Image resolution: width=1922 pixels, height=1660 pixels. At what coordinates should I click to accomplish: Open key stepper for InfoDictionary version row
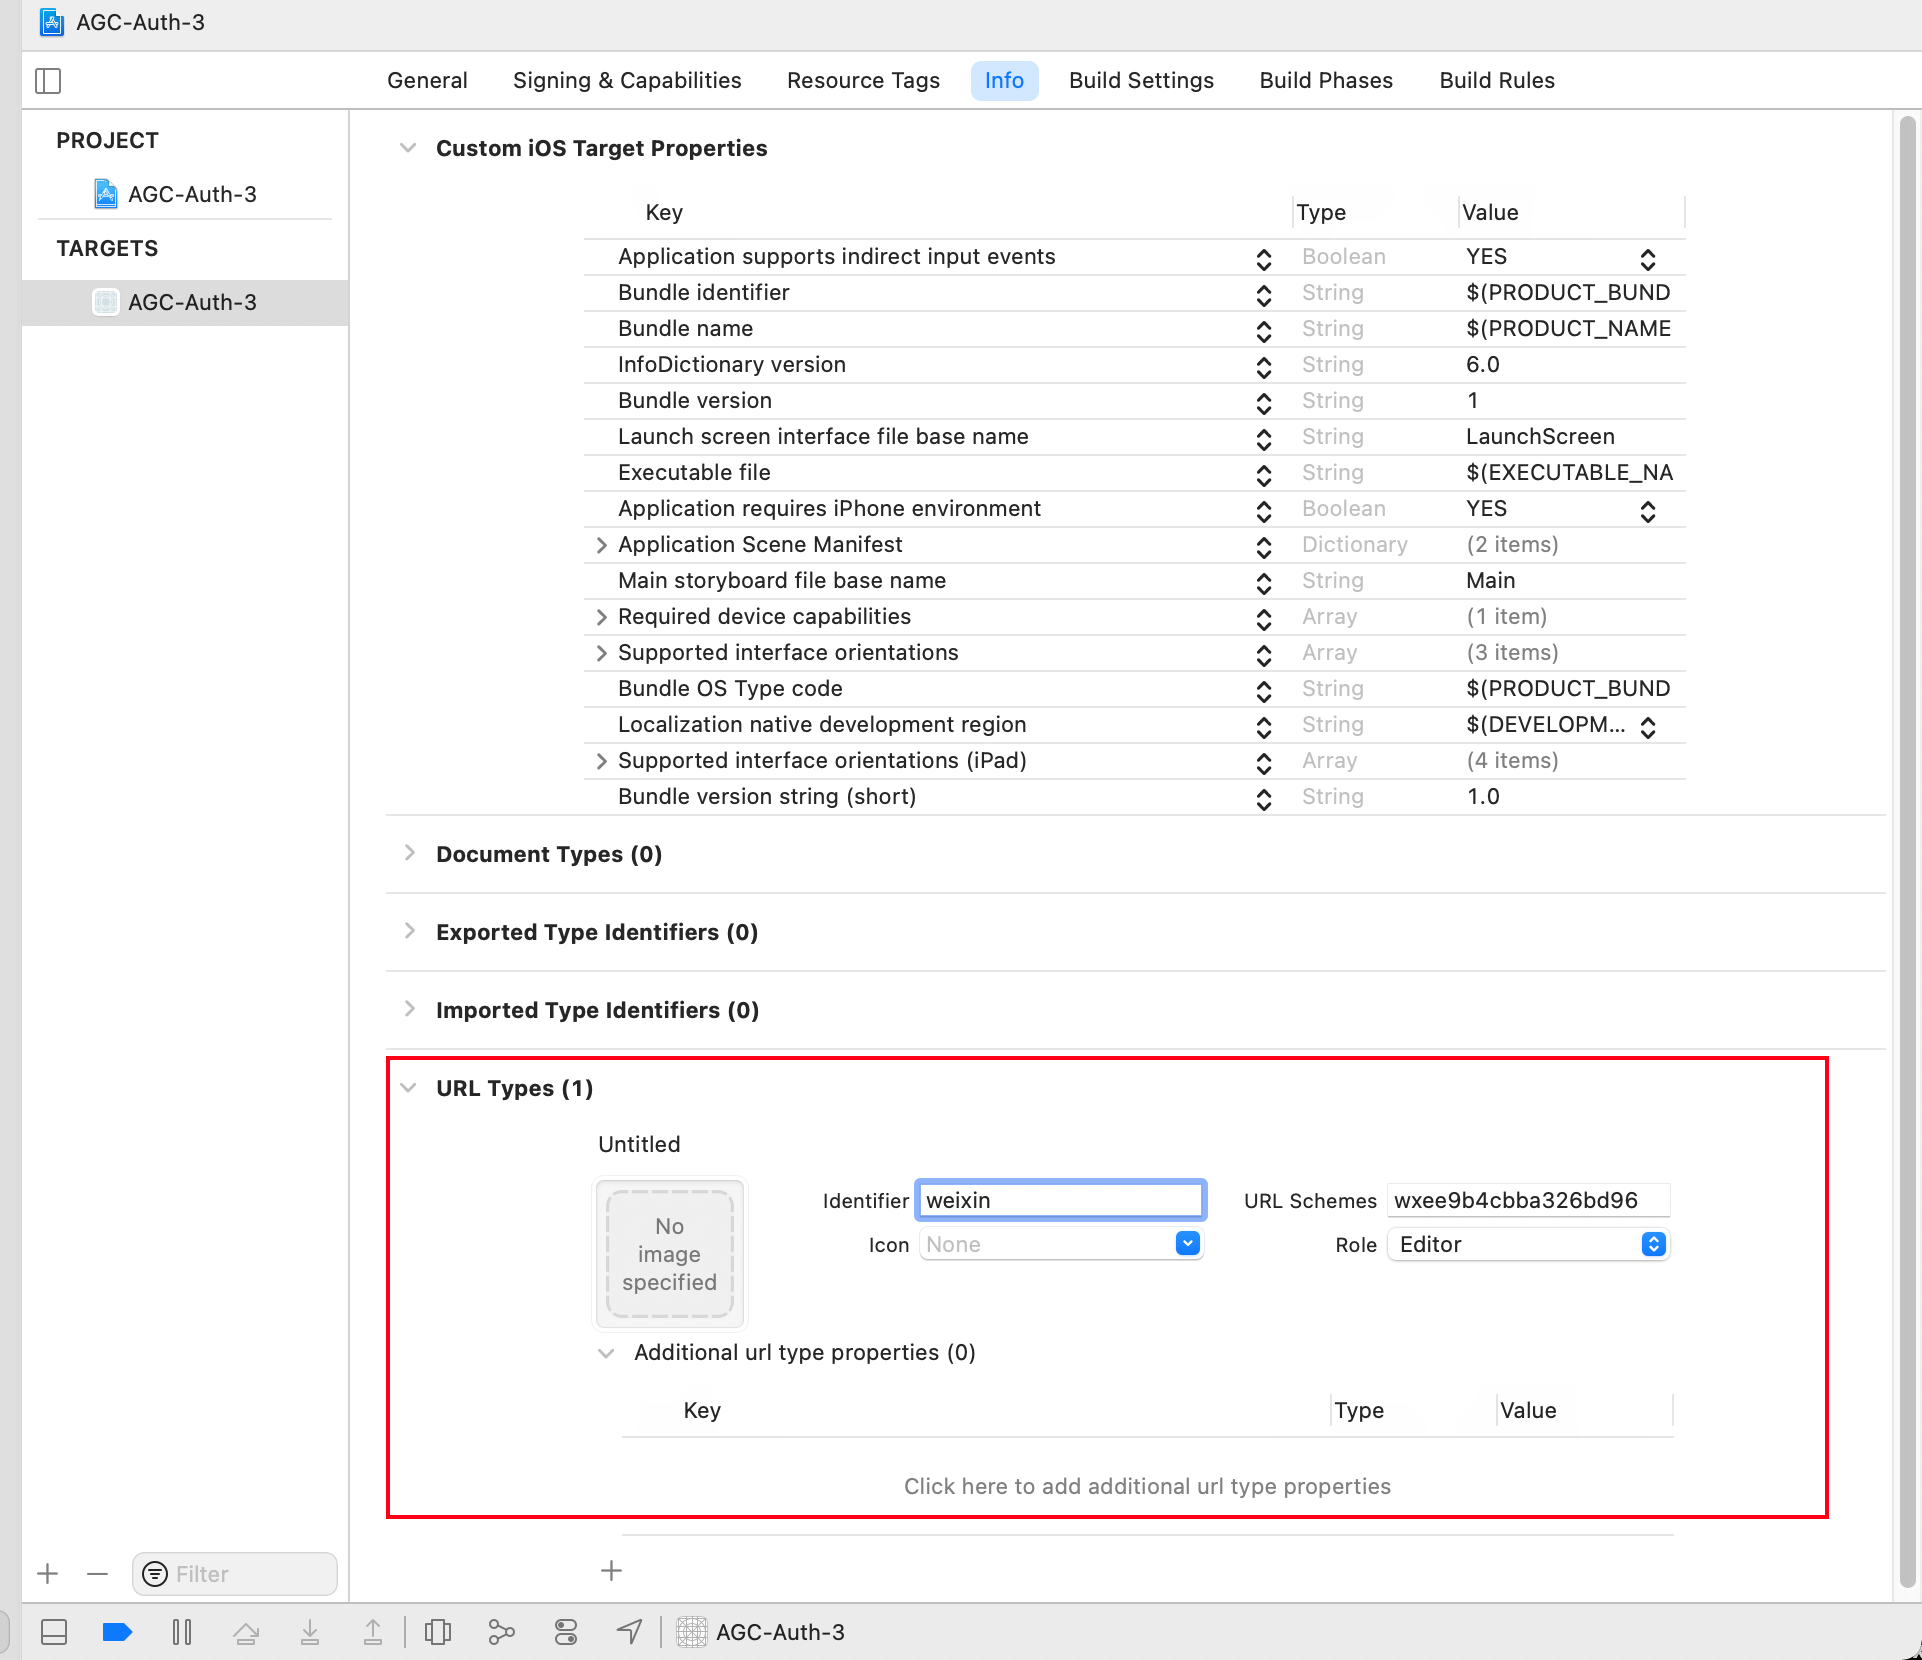click(1264, 366)
